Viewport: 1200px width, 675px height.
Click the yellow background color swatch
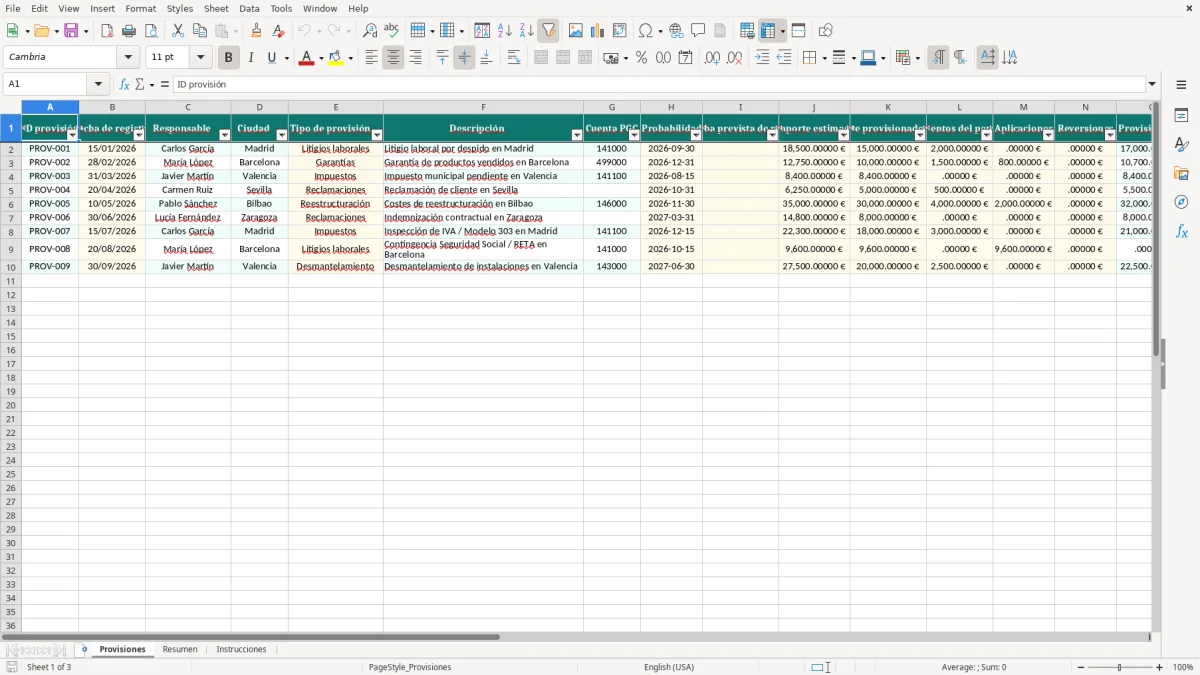335,58
